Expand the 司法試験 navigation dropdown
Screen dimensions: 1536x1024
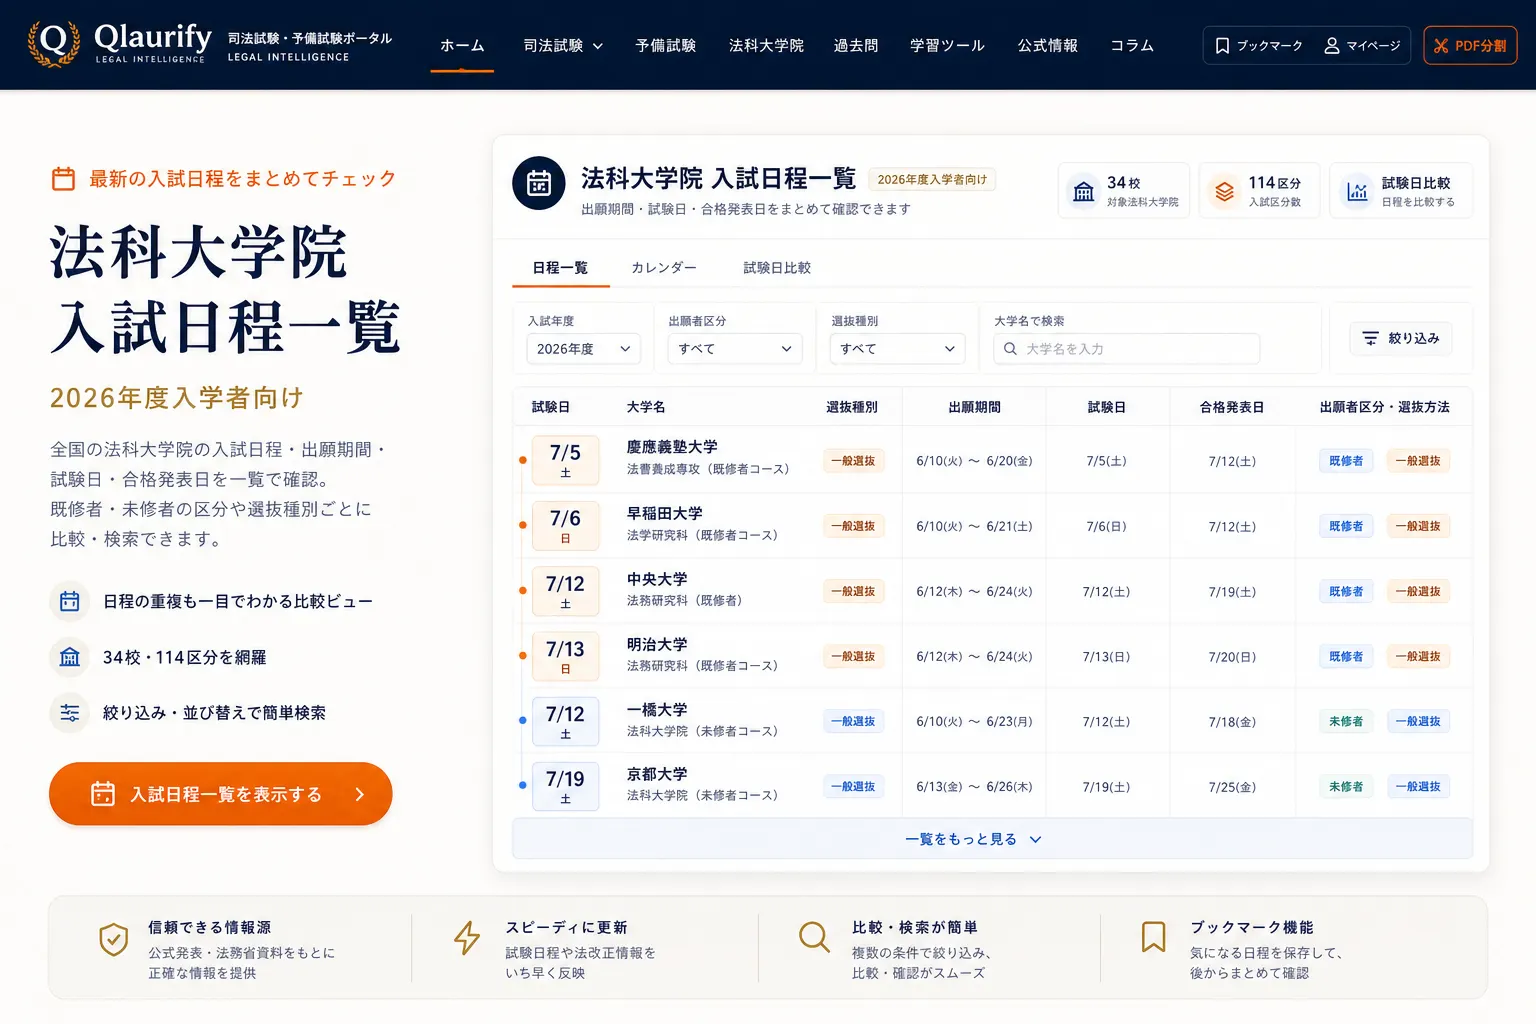[x=563, y=46]
